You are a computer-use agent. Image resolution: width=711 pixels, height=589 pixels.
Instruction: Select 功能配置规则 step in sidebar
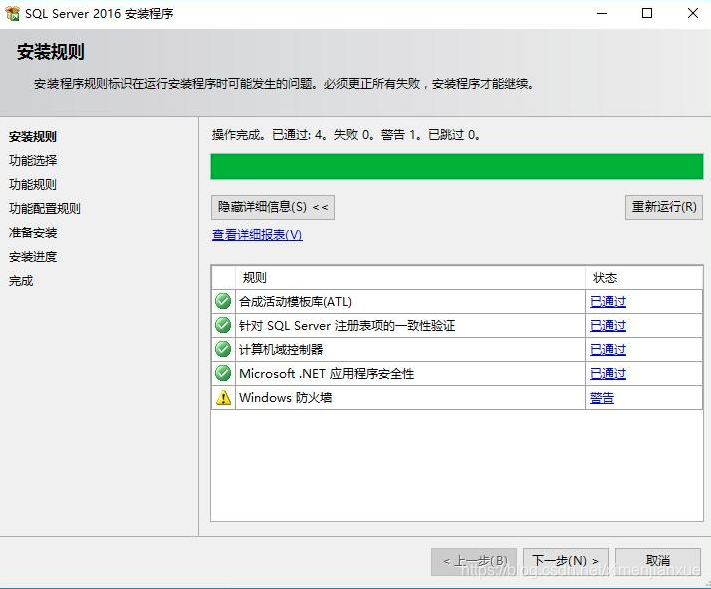point(44,209)
